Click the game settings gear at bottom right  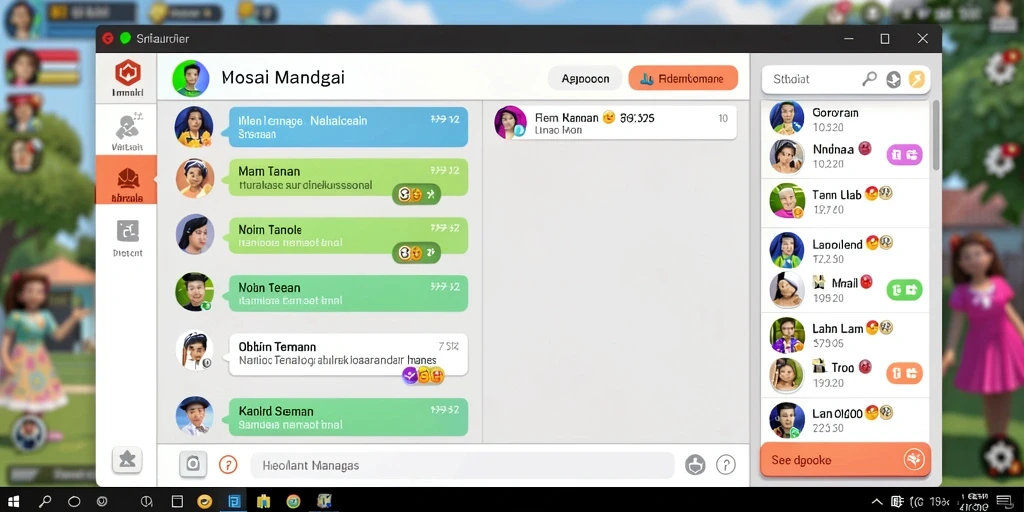(1000, 457)
